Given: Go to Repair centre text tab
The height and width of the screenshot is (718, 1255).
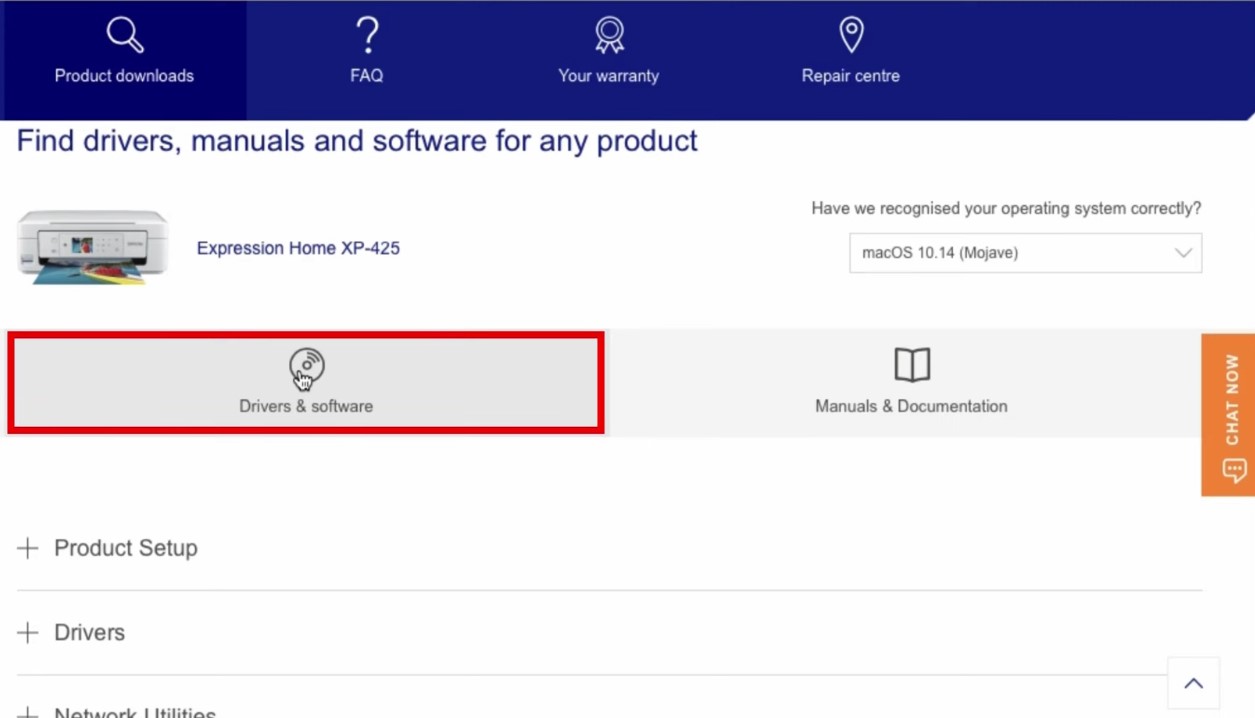Looking at the screenshot, I should [851, 76].
